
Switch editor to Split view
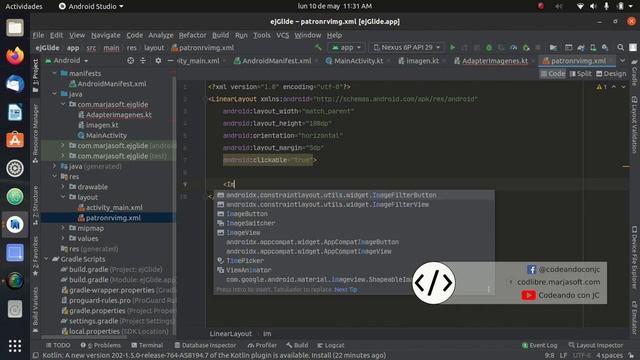tap(580, 74)
